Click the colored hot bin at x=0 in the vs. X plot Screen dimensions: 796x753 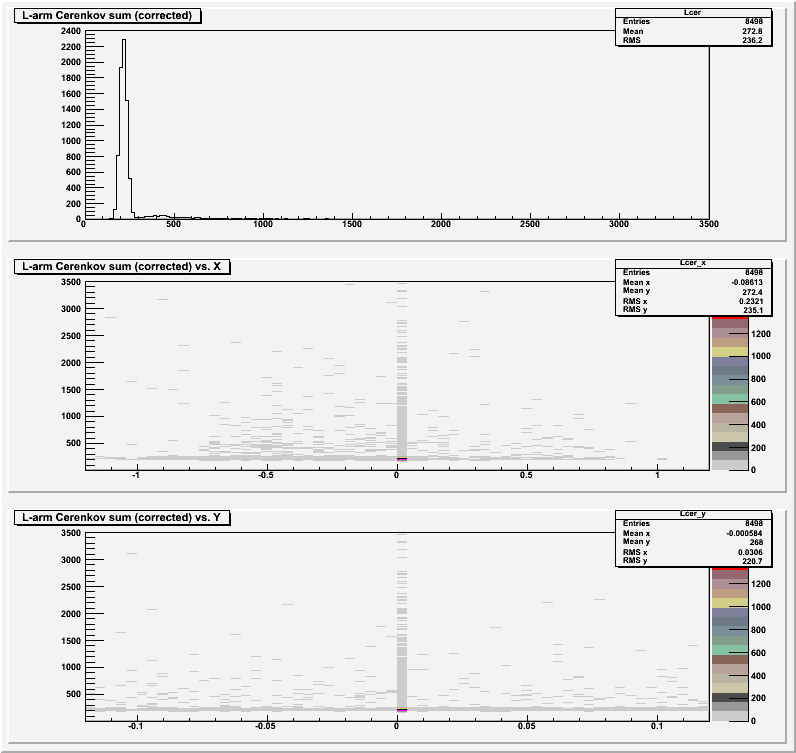402,460
